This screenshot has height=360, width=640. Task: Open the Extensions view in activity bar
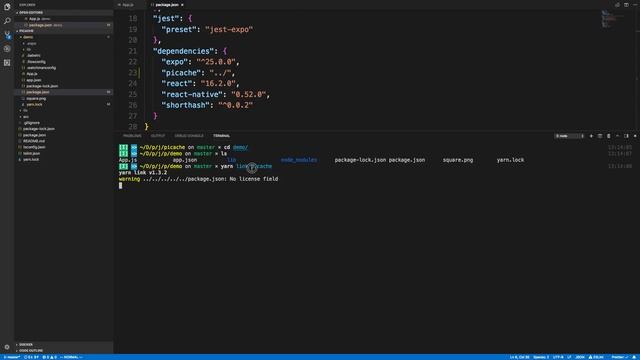(x=7, y=62)
